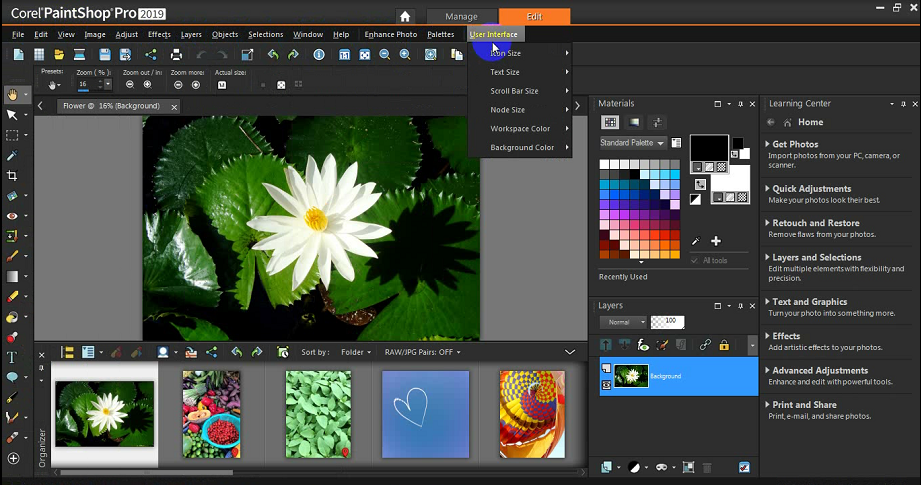
Task: Collapse Organizer with chevron arrow
Action: click(570, 352)
